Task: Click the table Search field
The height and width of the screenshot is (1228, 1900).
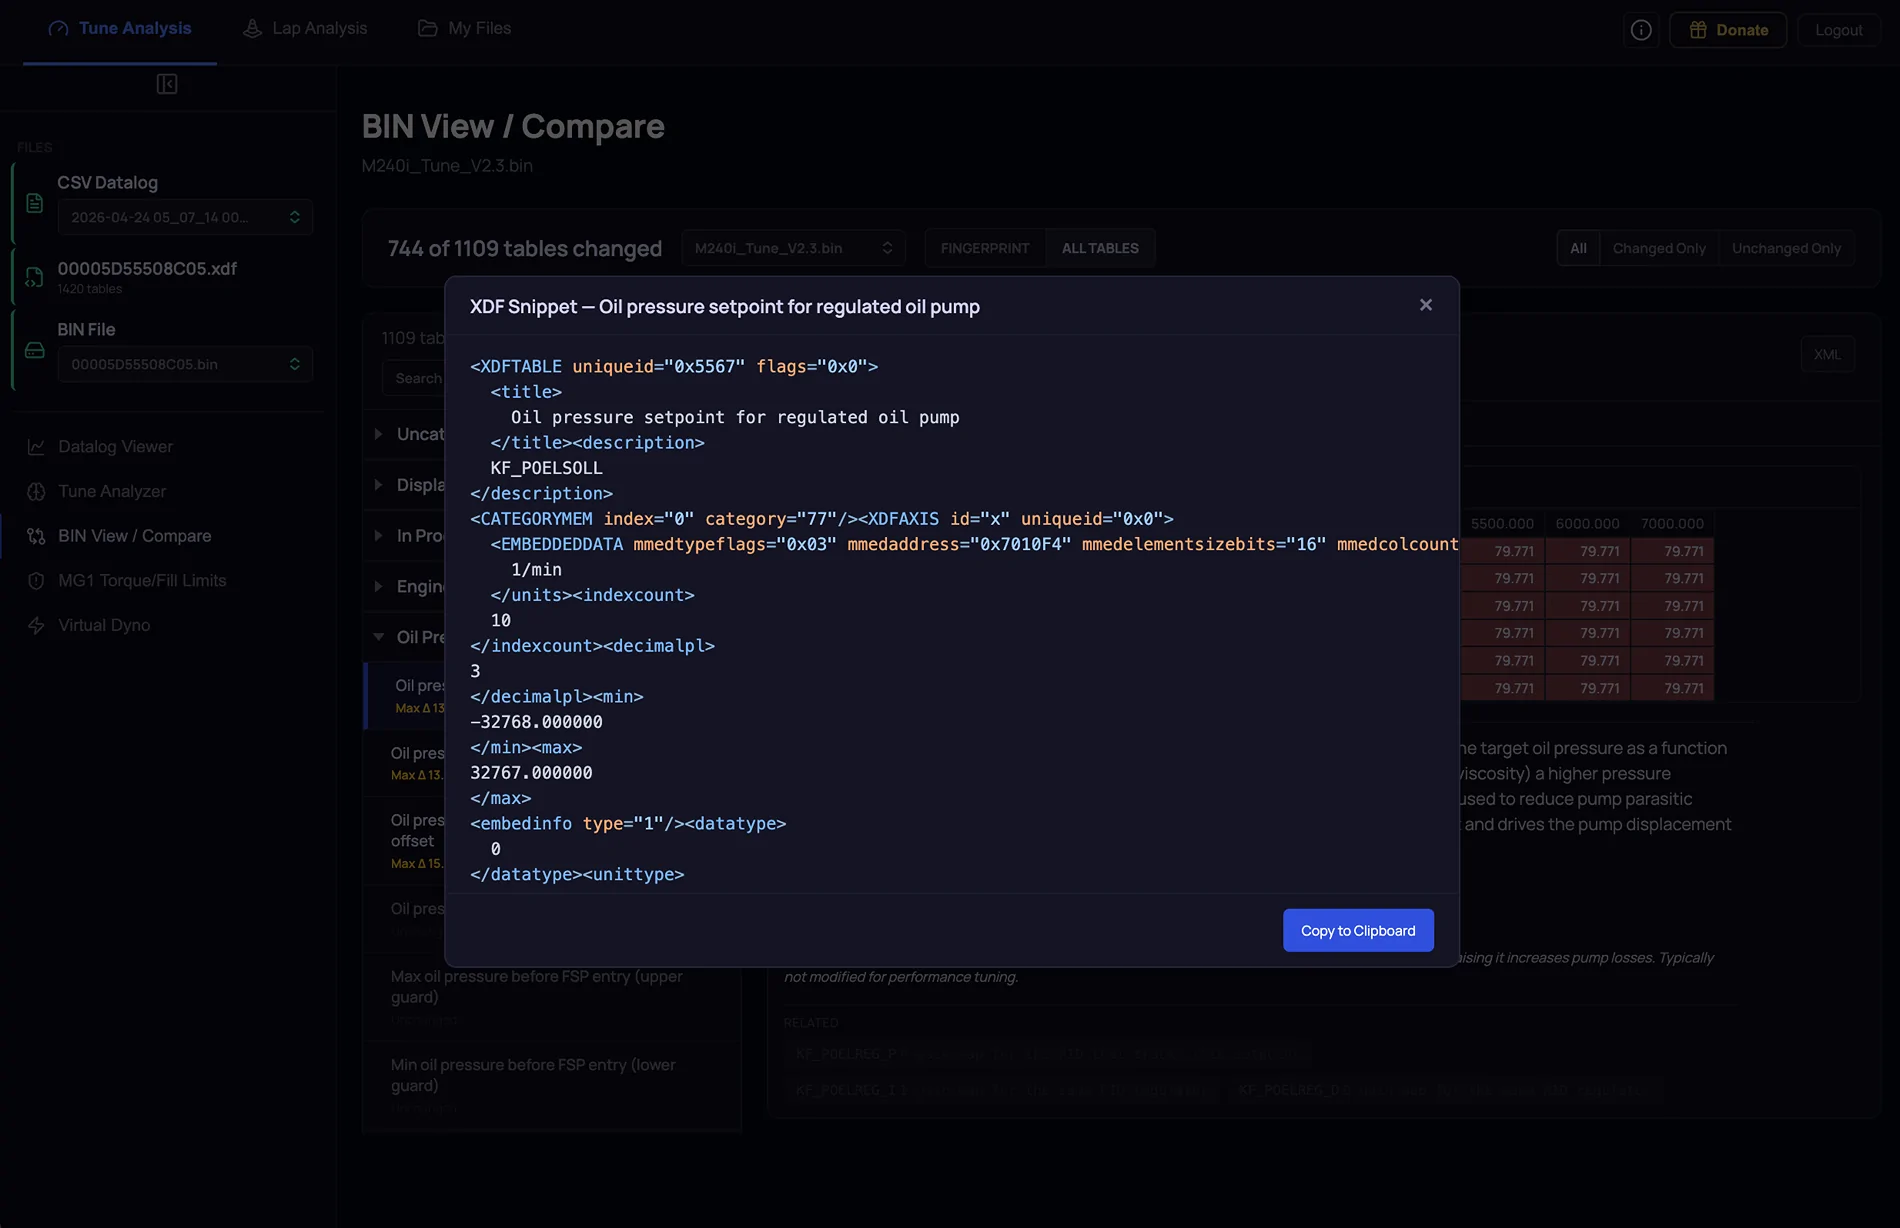Action: 413,378
